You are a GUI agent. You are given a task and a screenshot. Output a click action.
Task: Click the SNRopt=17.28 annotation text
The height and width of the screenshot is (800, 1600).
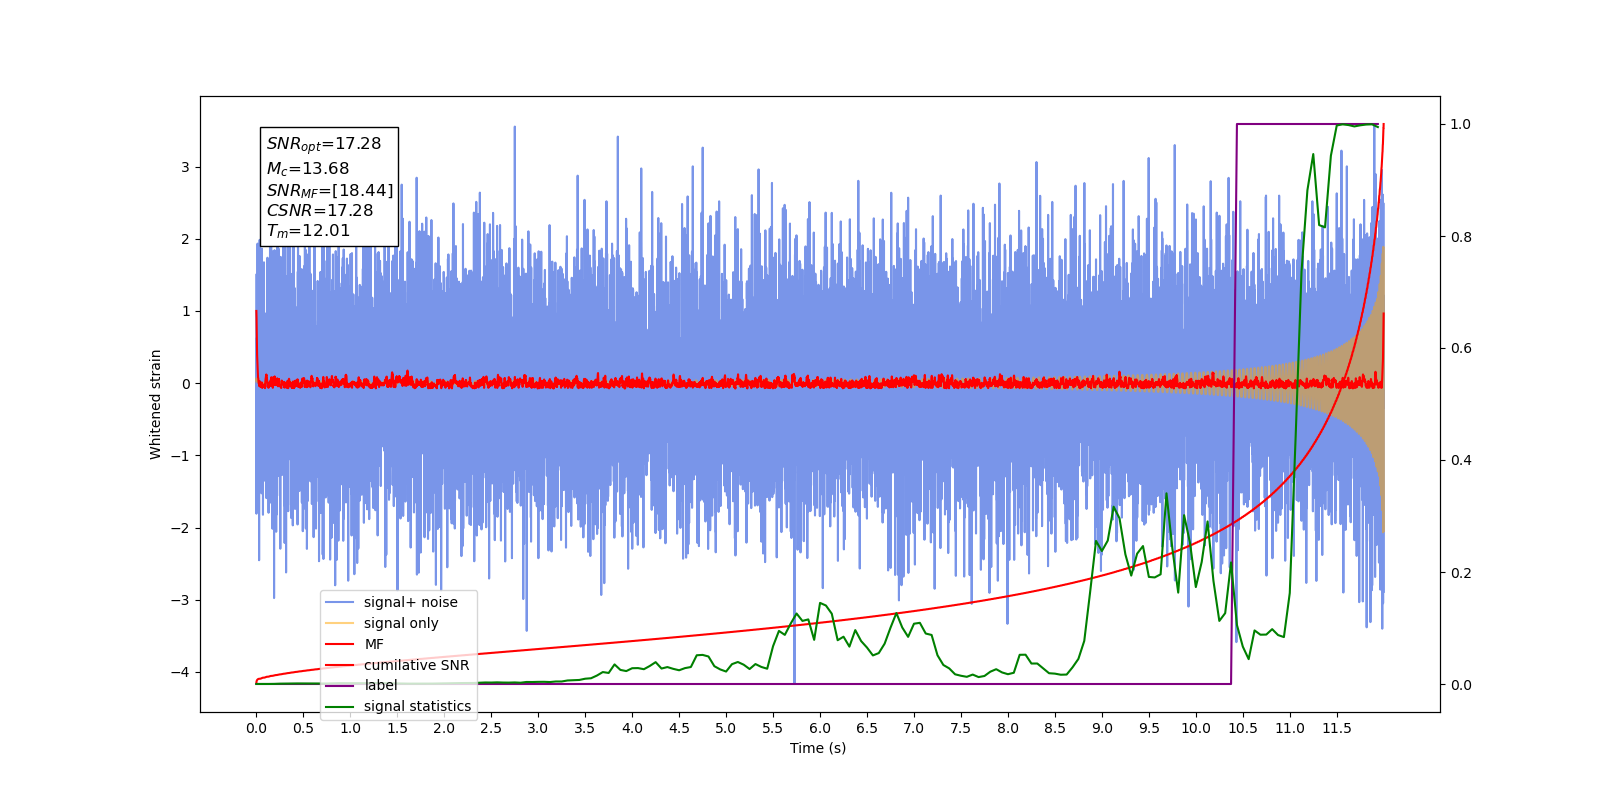coord(324,144)
